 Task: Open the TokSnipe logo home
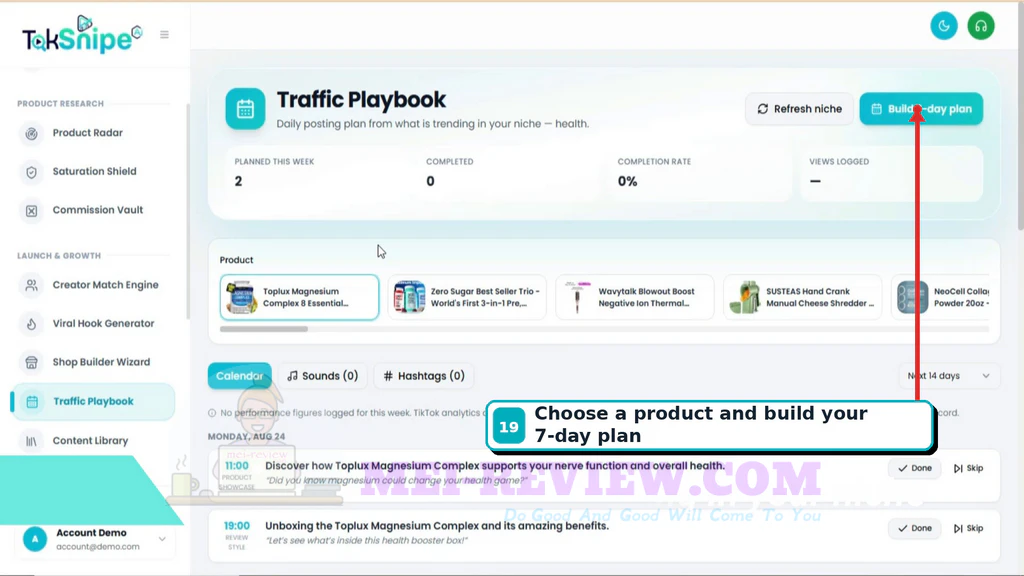click(x=82, y=35)
